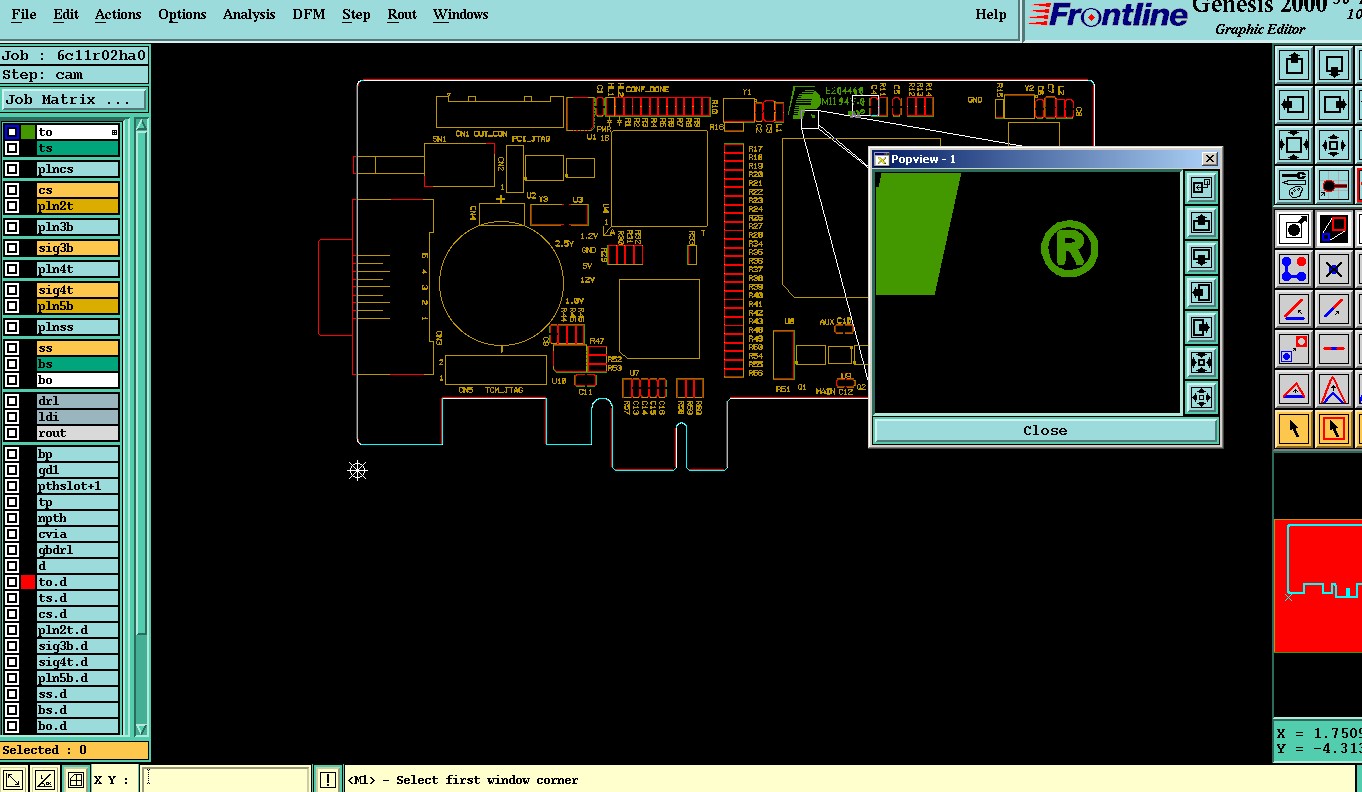
Task: Select the red and blue squares polarity tool
Action: pos(1333,229)
